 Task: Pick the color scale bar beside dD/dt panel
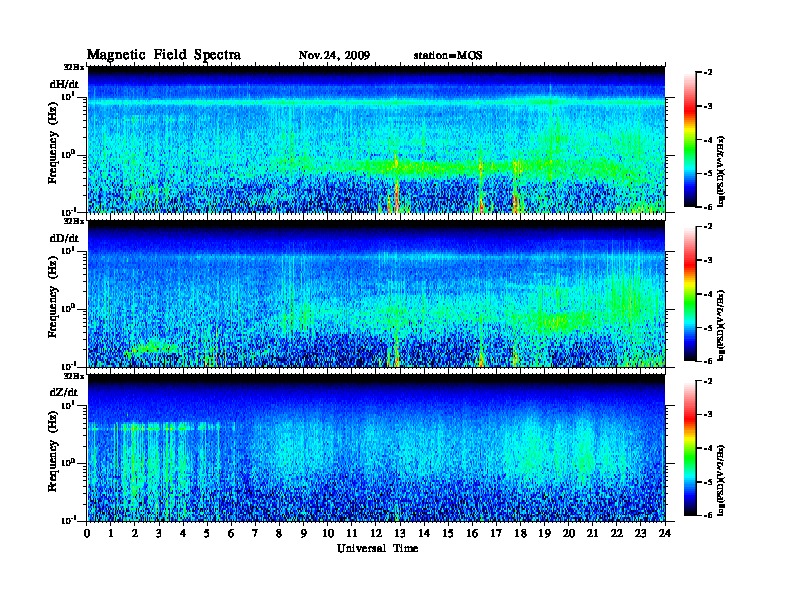[690, 294]
